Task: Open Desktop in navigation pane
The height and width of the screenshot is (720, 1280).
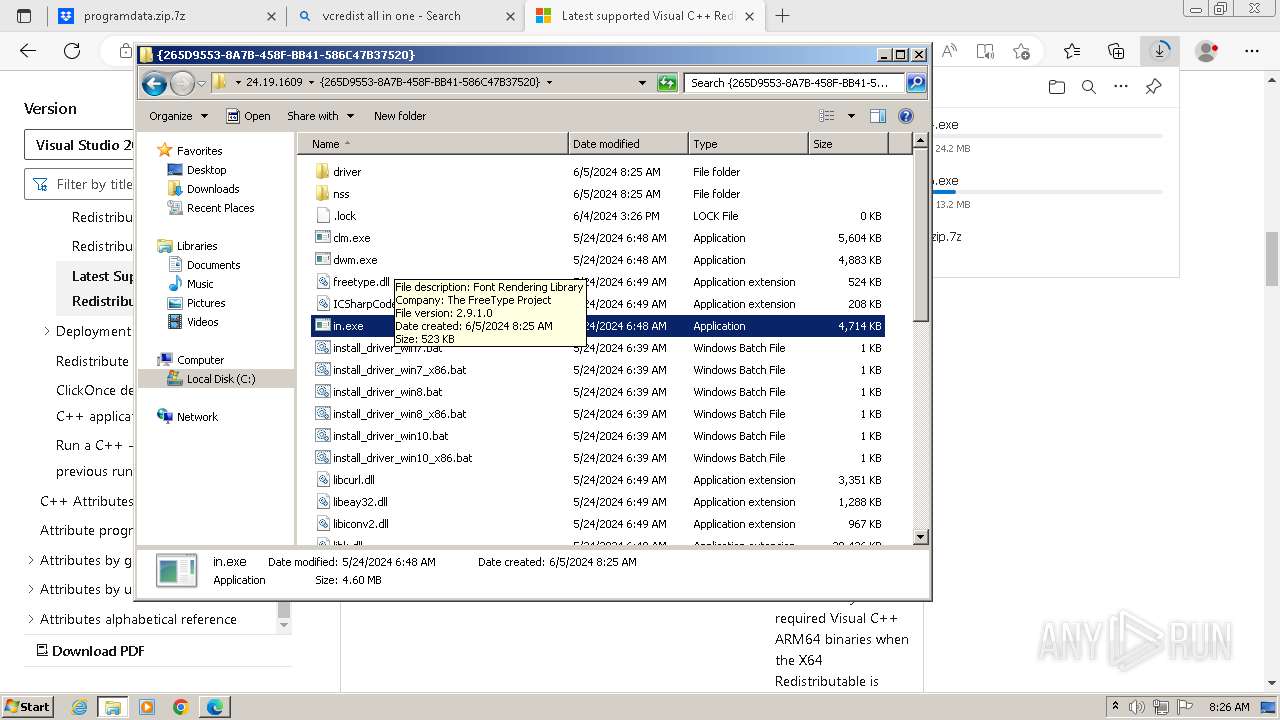Action: point(206,170)
